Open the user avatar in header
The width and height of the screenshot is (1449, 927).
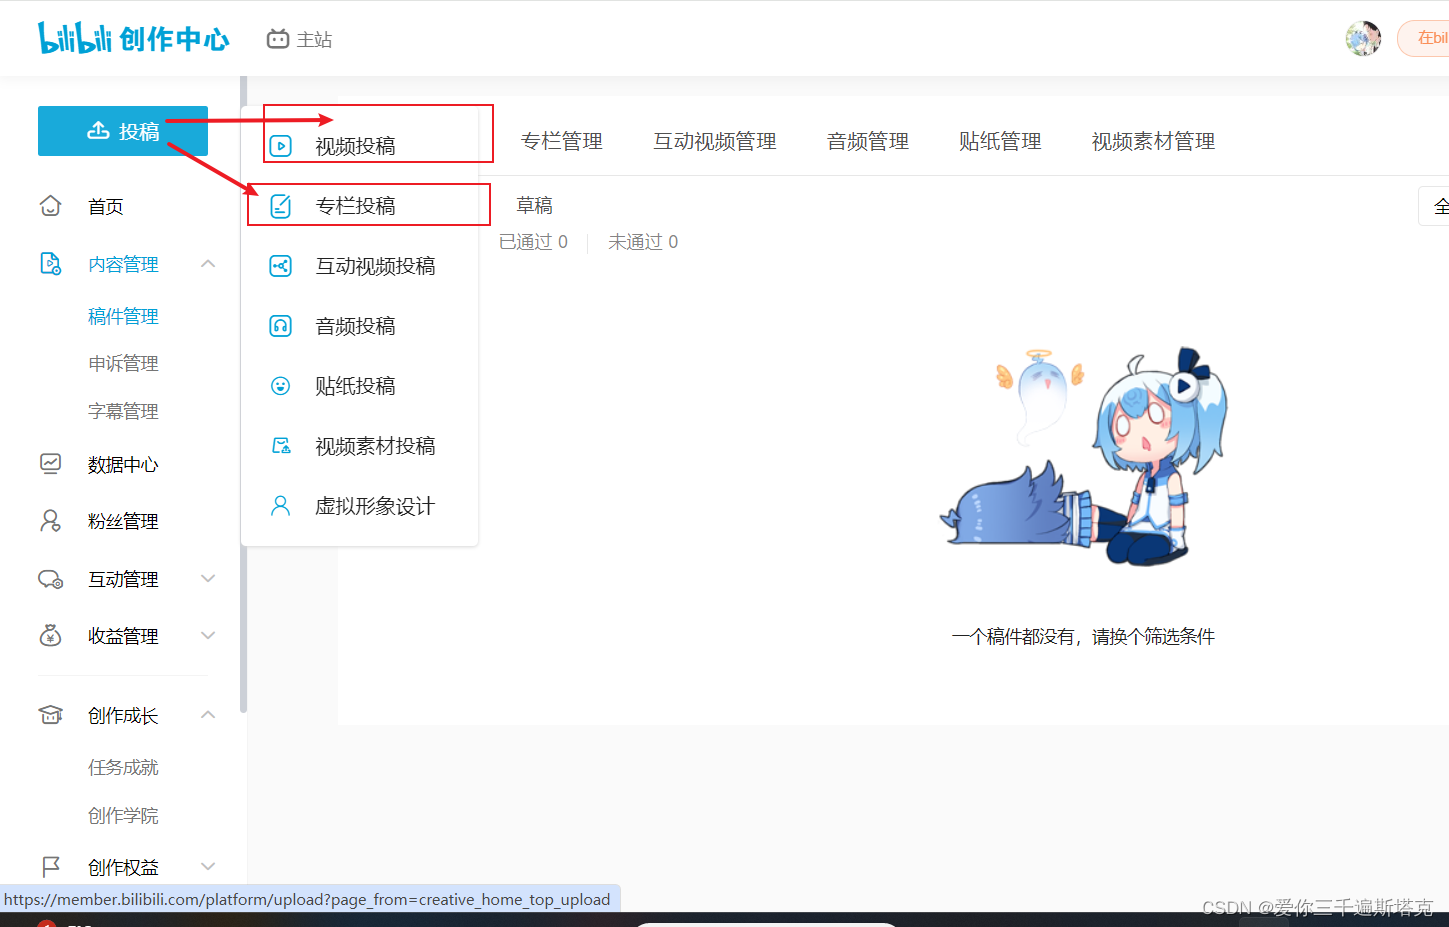(x=1363, y=38)
